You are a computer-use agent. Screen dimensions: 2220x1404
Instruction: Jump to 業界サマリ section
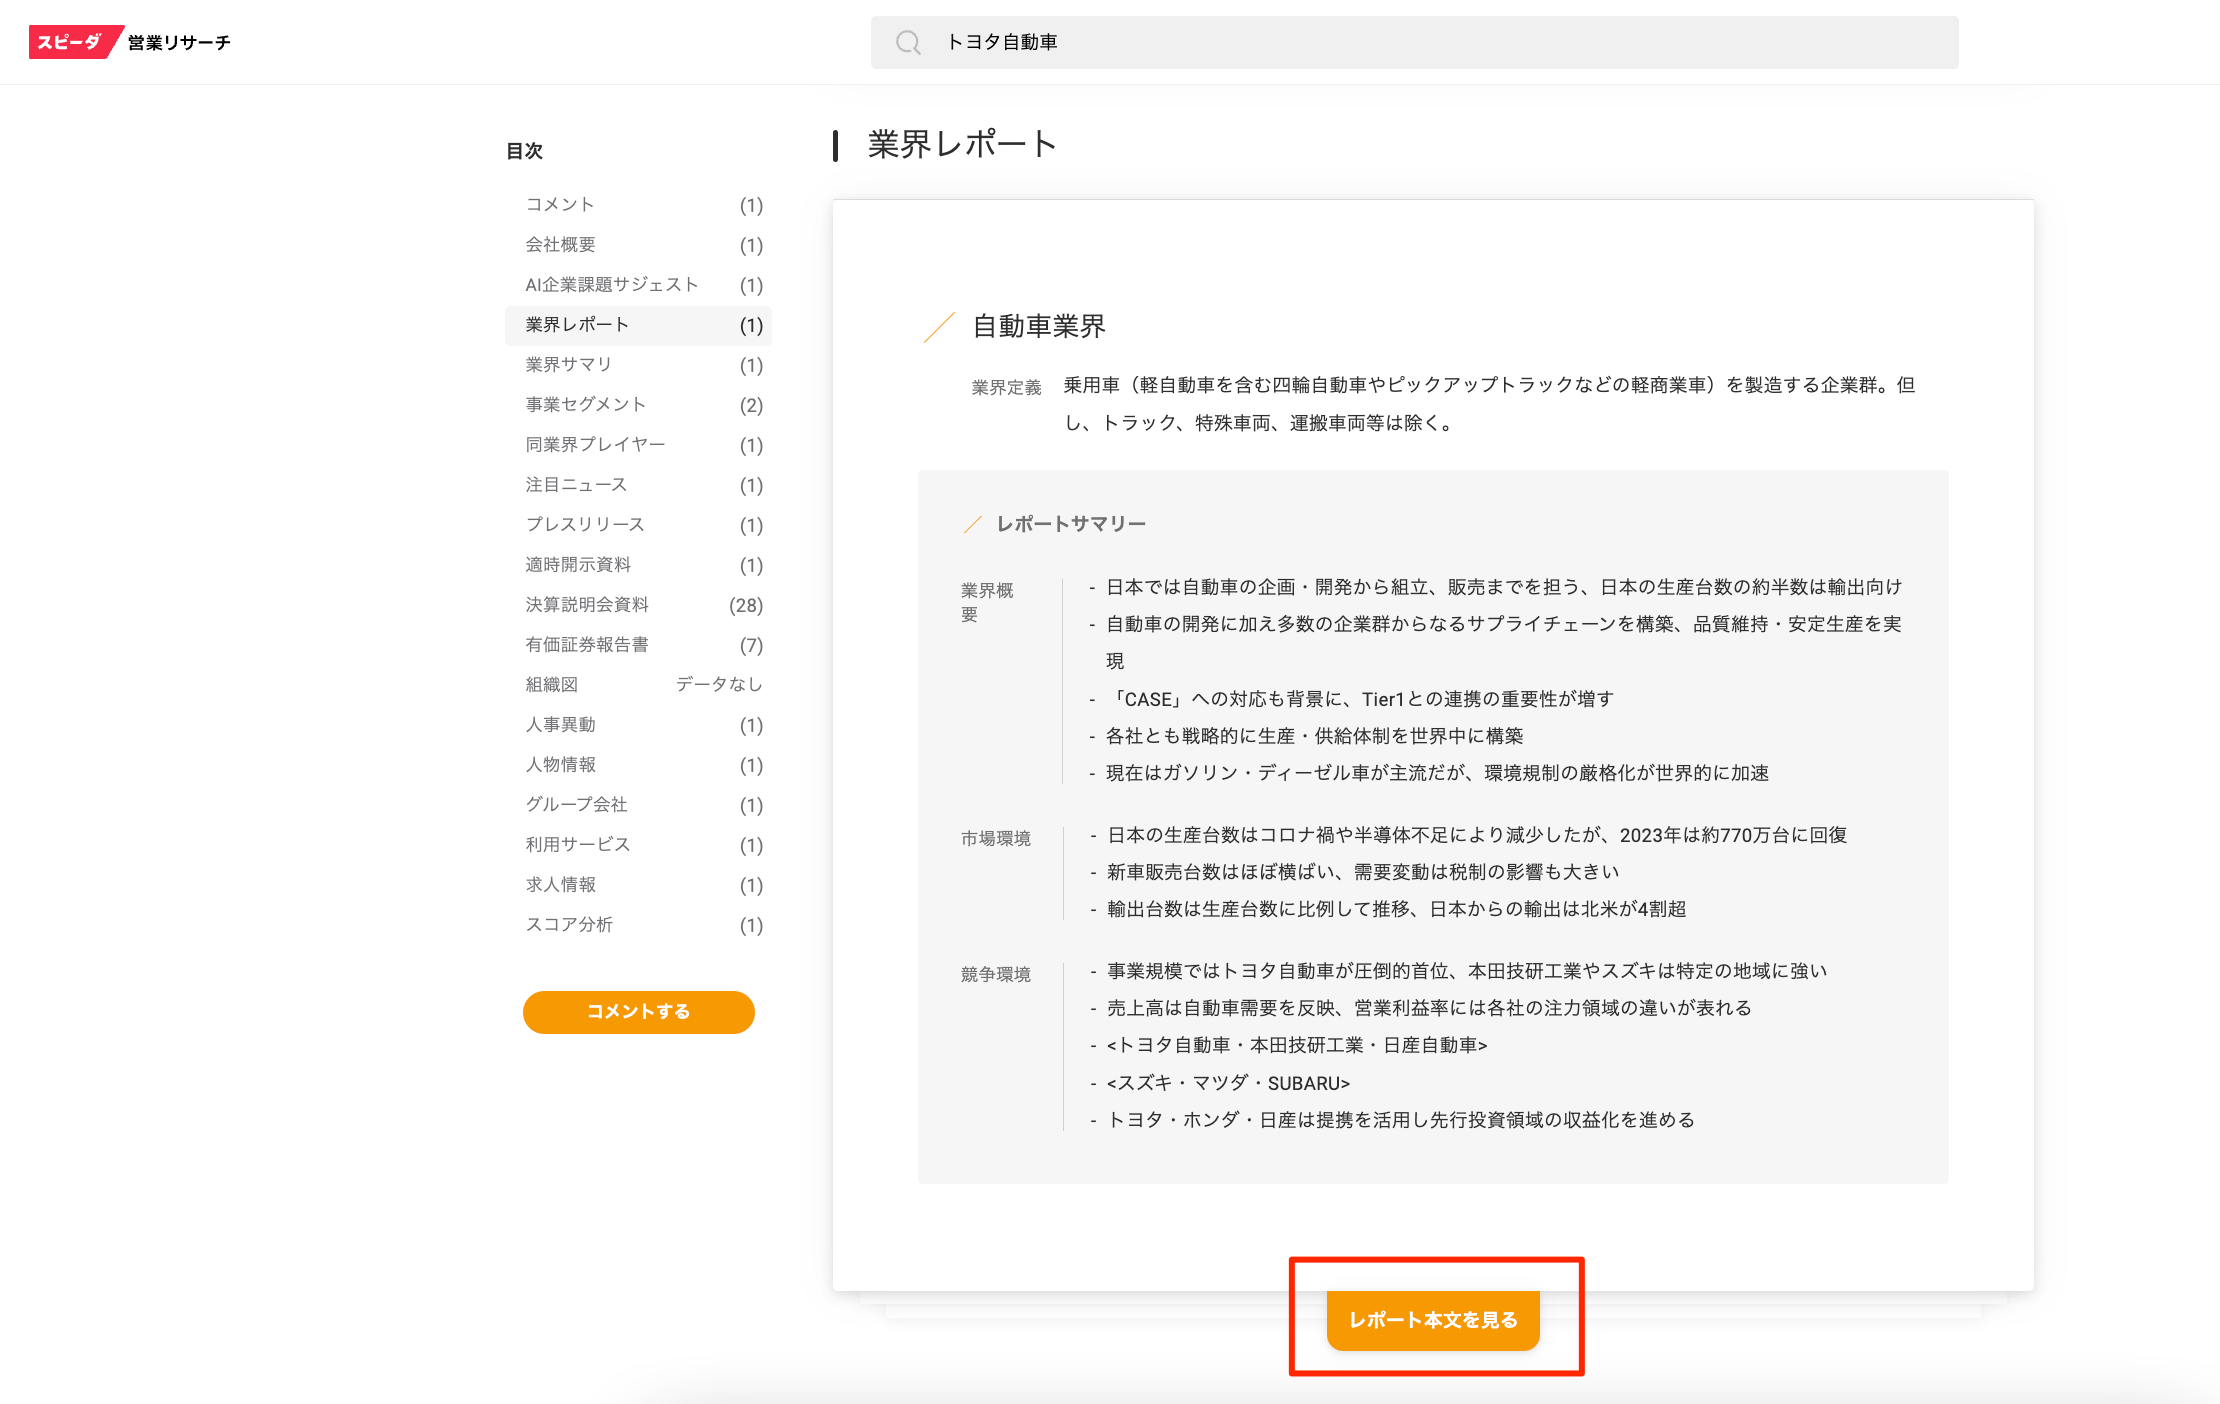pyautogui.click(x=568, y=365)
